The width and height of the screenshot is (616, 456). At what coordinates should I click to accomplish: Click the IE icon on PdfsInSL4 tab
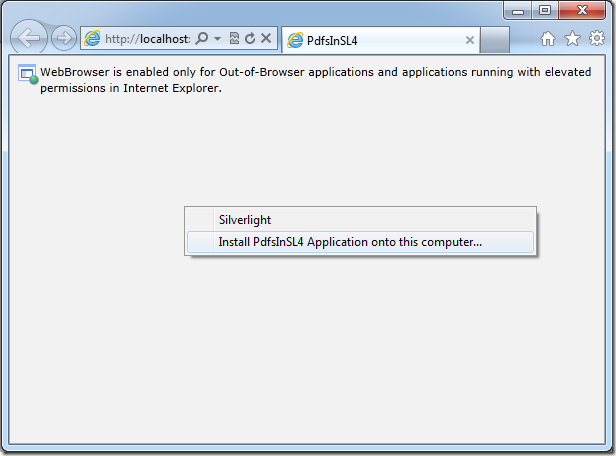tap(295, 40)
